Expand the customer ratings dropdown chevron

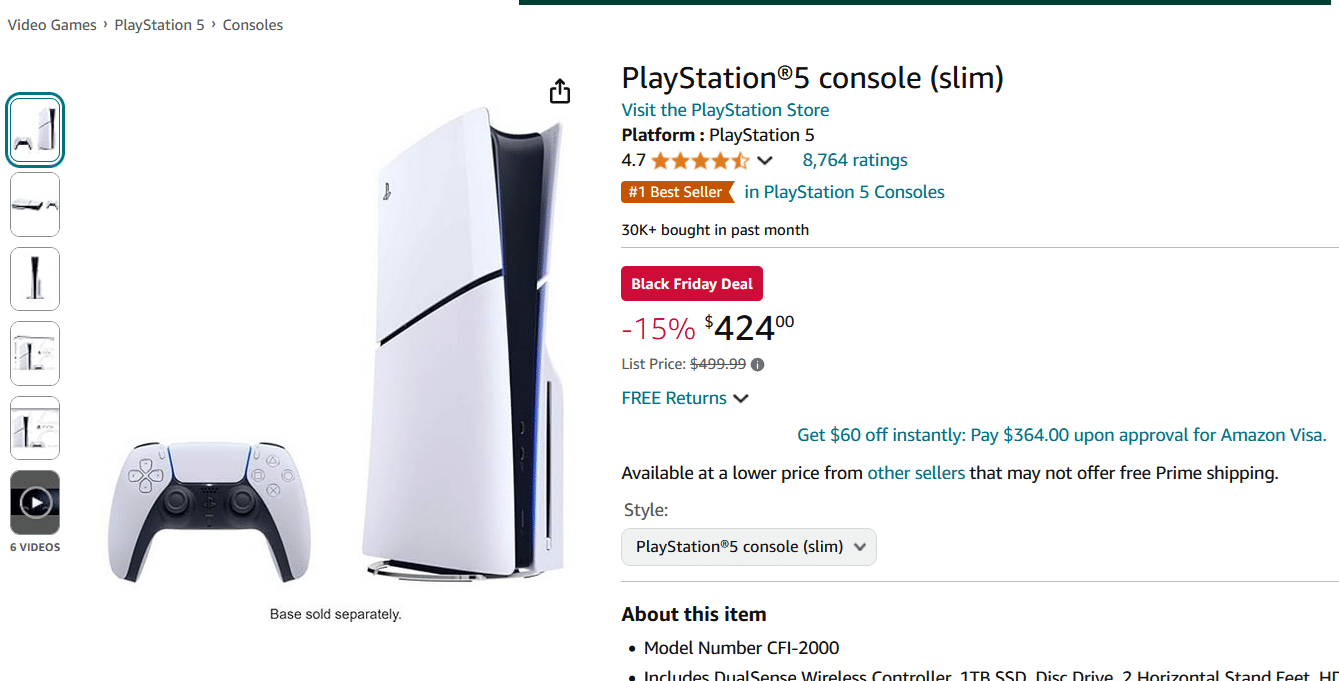coord(764,160)
